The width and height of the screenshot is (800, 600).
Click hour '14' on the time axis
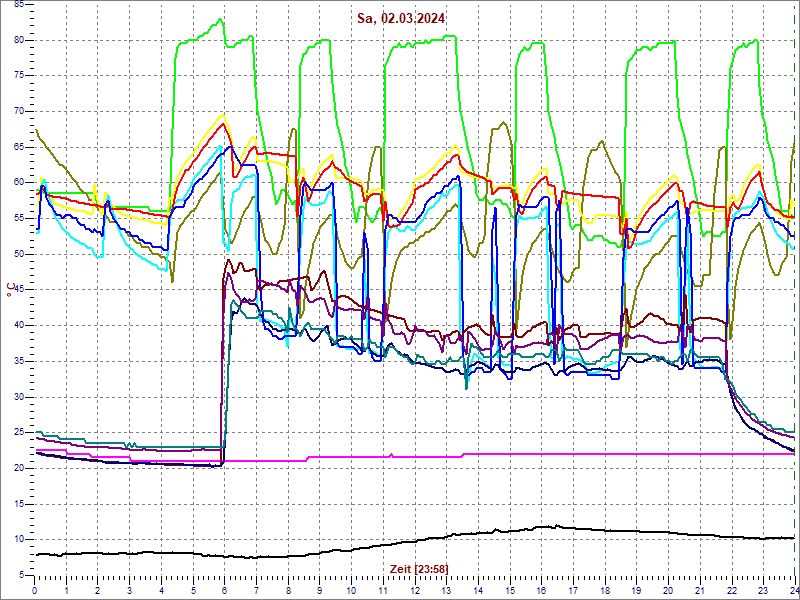[x=478, y=590]
